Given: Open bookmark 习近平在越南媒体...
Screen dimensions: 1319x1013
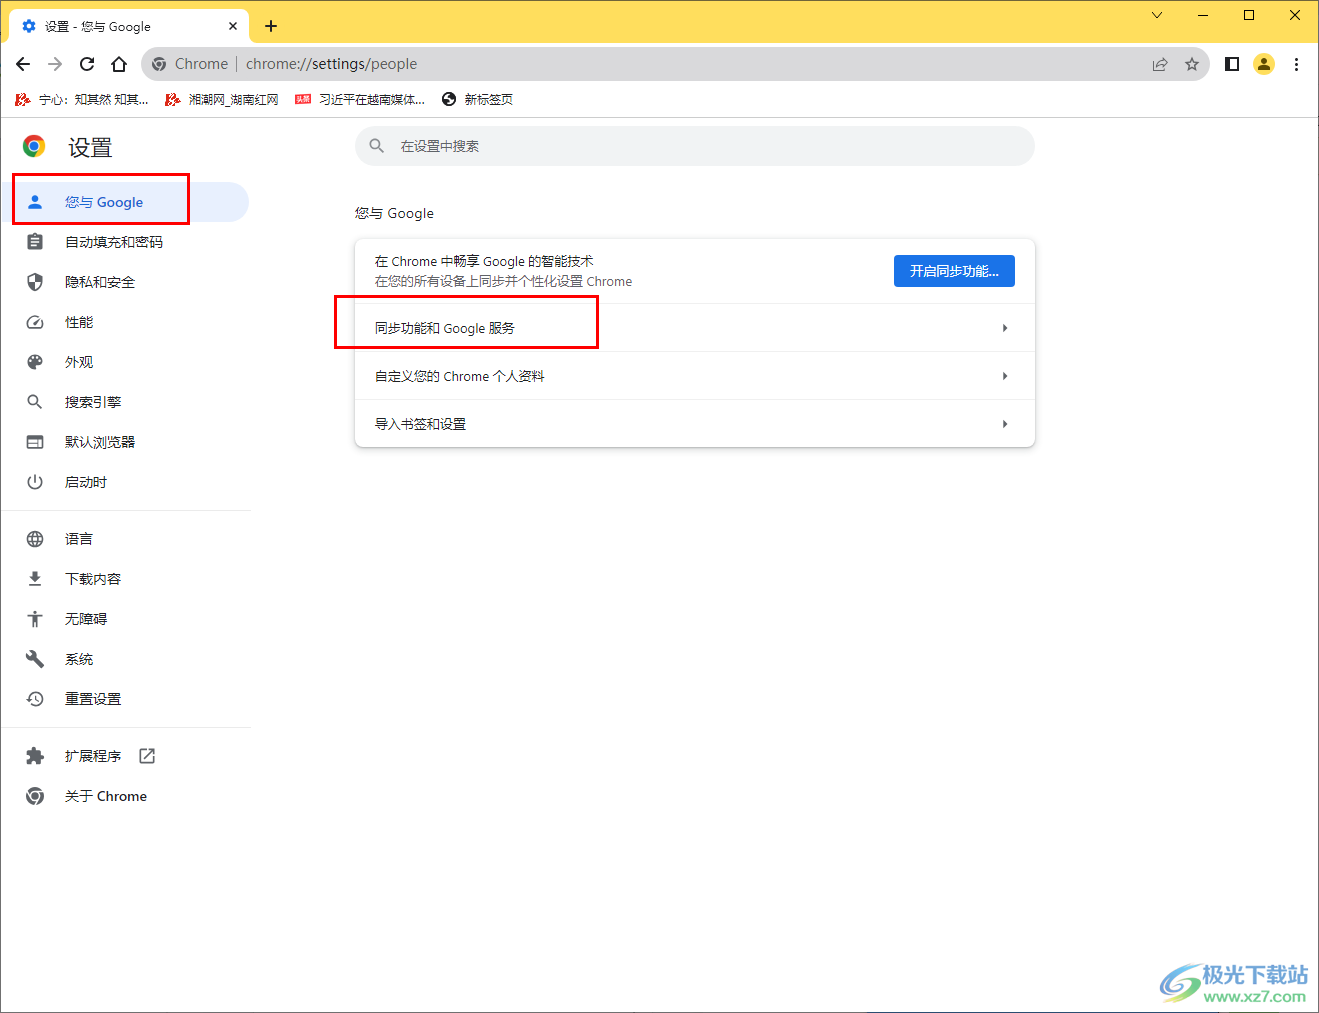Looking at the screenshot, I should 360,99.
